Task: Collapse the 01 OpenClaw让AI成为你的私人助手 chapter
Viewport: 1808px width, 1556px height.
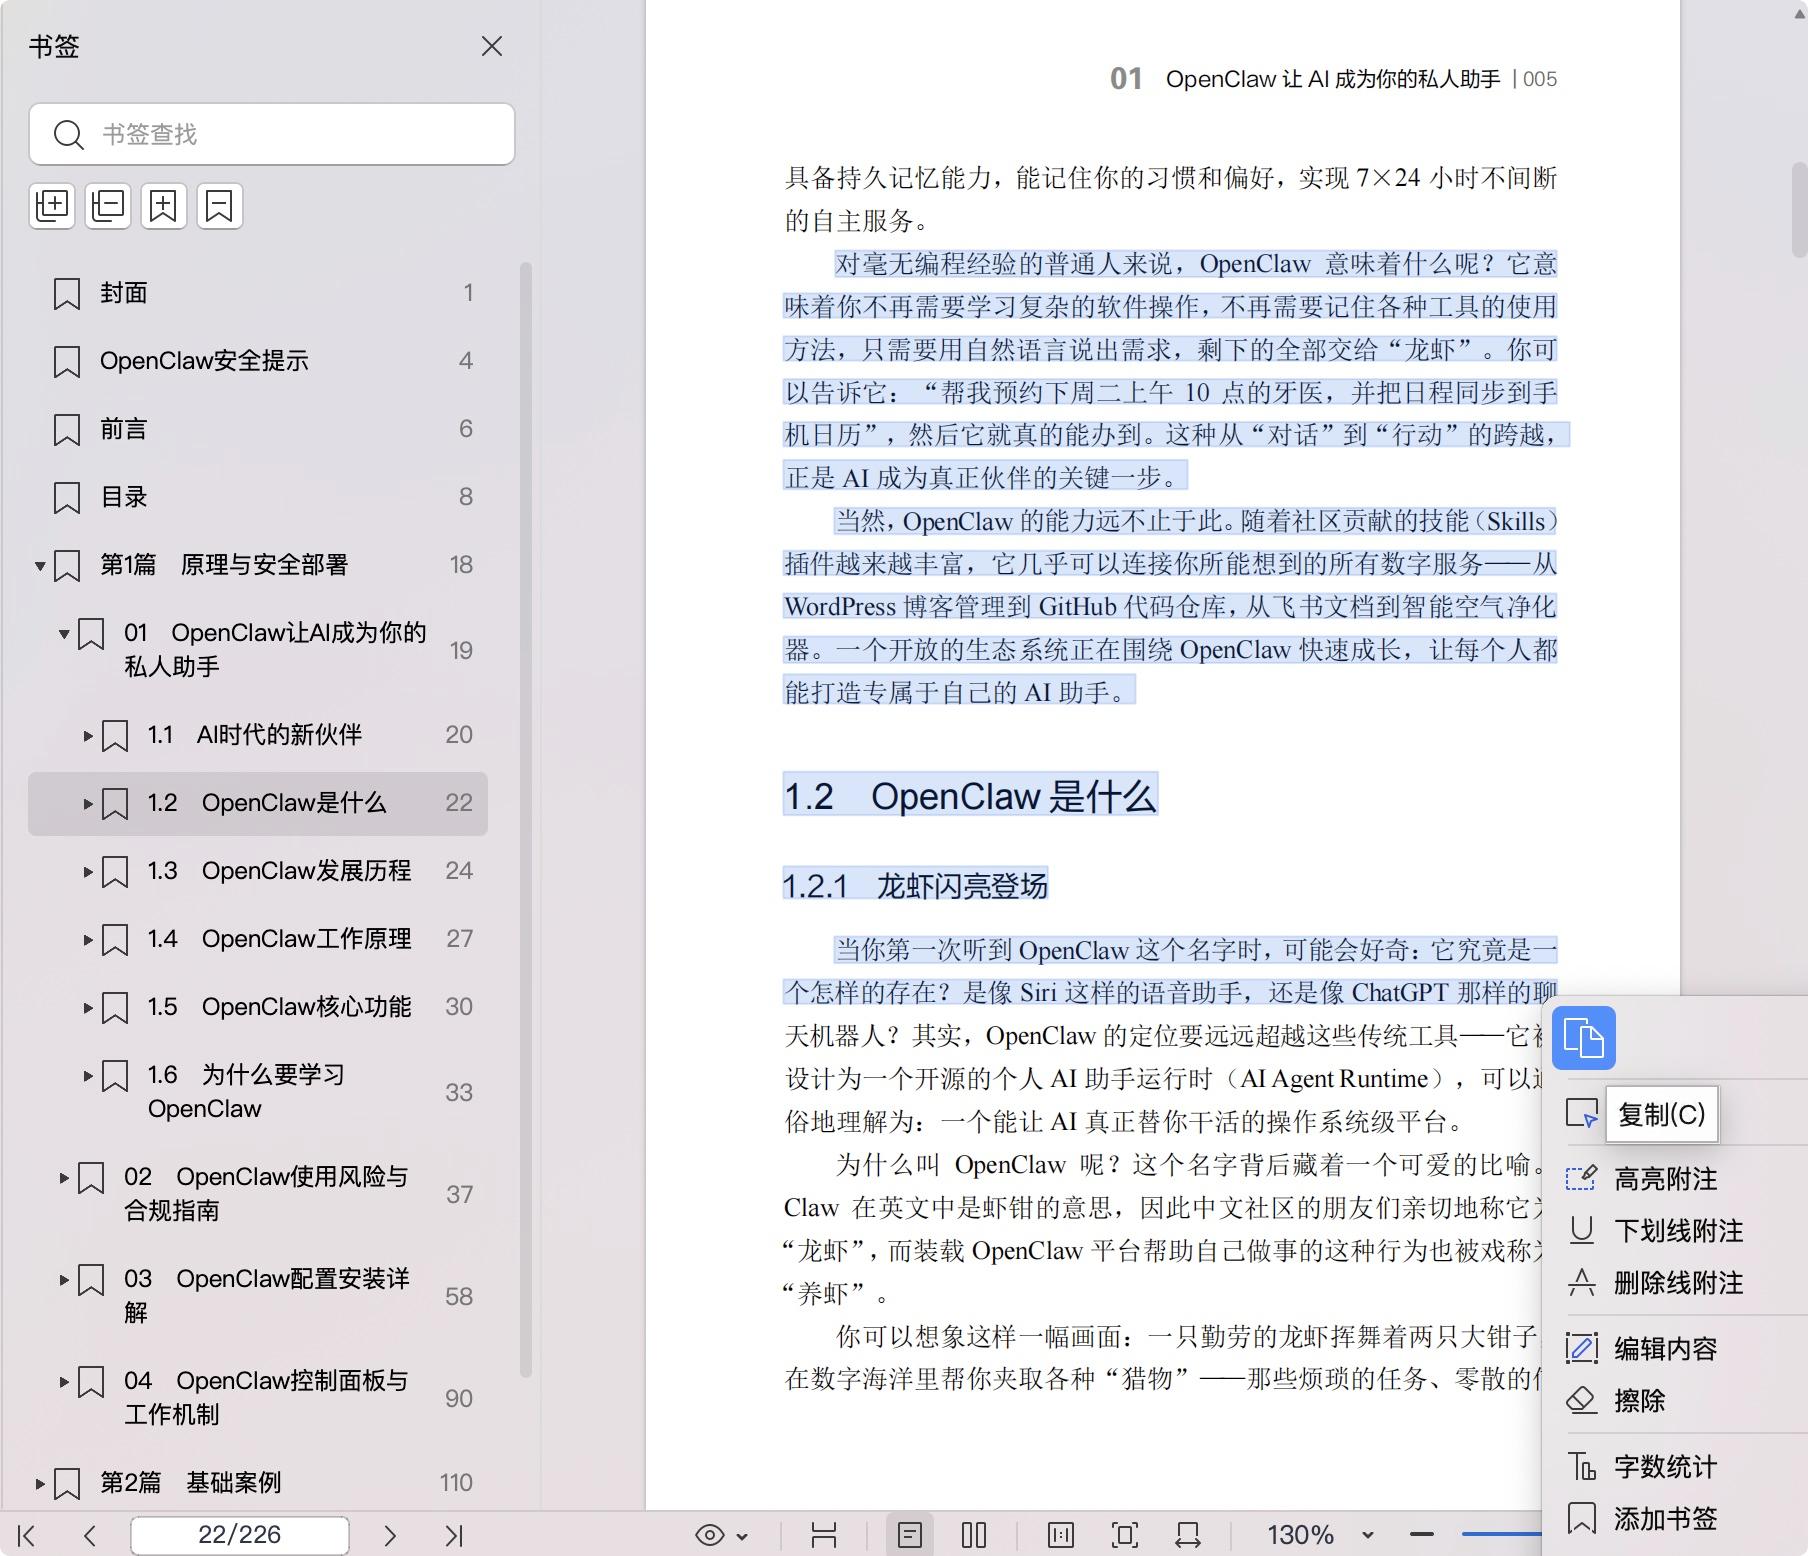Action: (64, 634)
